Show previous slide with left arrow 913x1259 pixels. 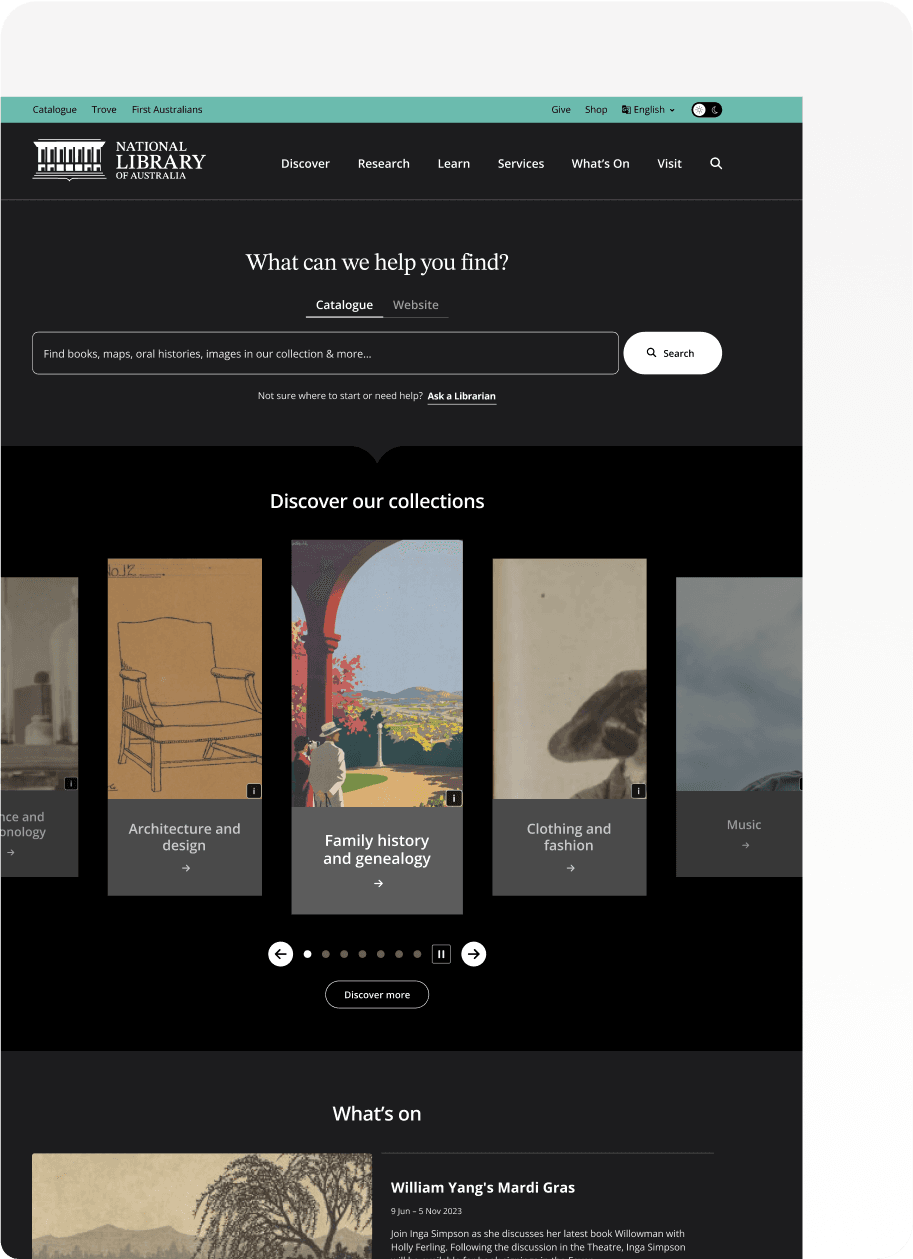click(x=280, y=954)
